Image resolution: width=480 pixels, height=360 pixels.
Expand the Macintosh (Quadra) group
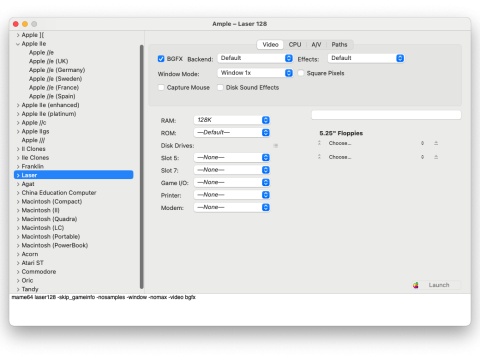18,219
